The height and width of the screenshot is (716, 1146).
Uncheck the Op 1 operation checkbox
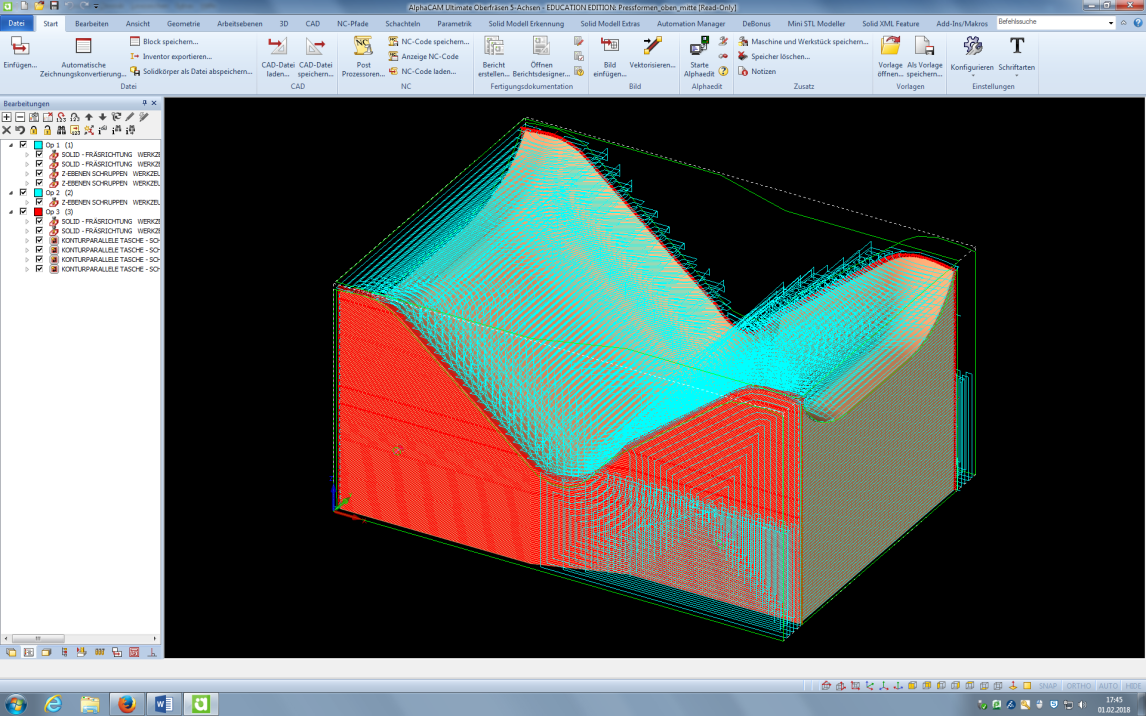(x=23, y=145)
